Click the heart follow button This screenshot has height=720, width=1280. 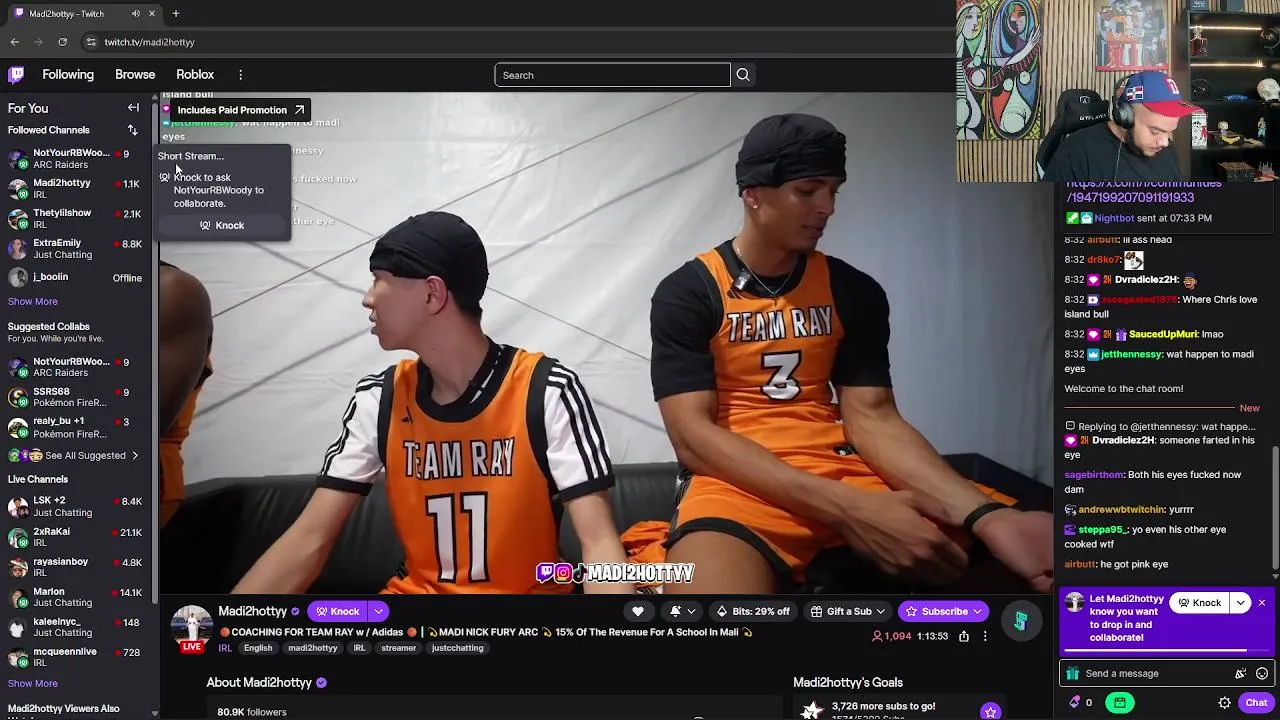637,611
